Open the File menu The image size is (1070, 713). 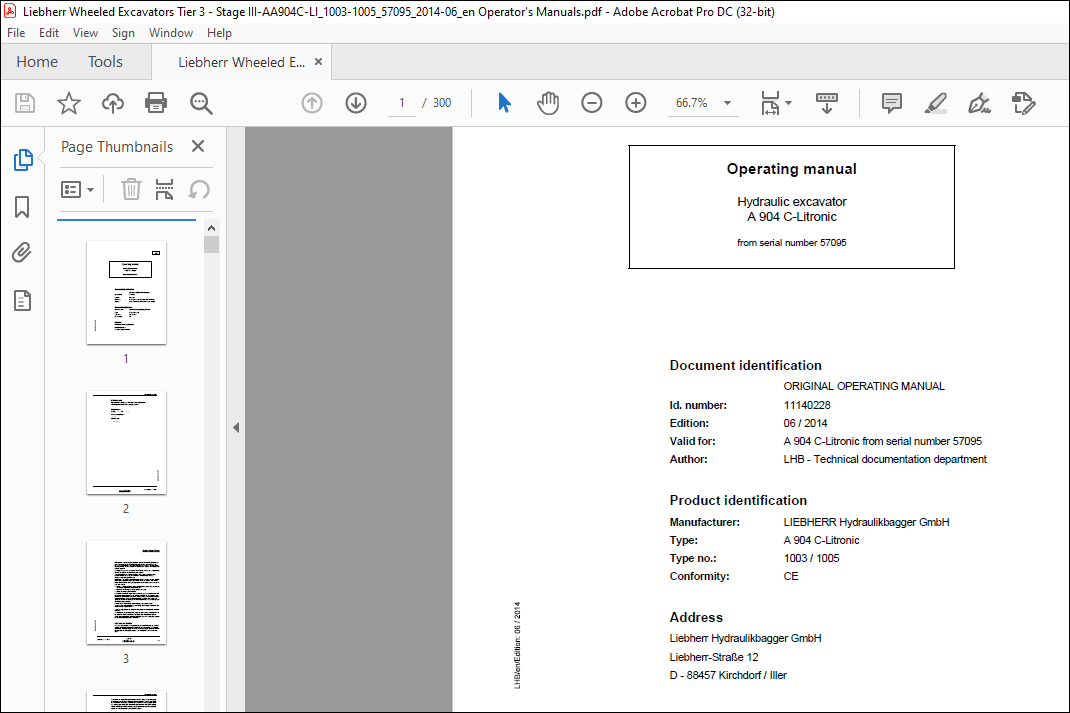(x=16, y=33)
